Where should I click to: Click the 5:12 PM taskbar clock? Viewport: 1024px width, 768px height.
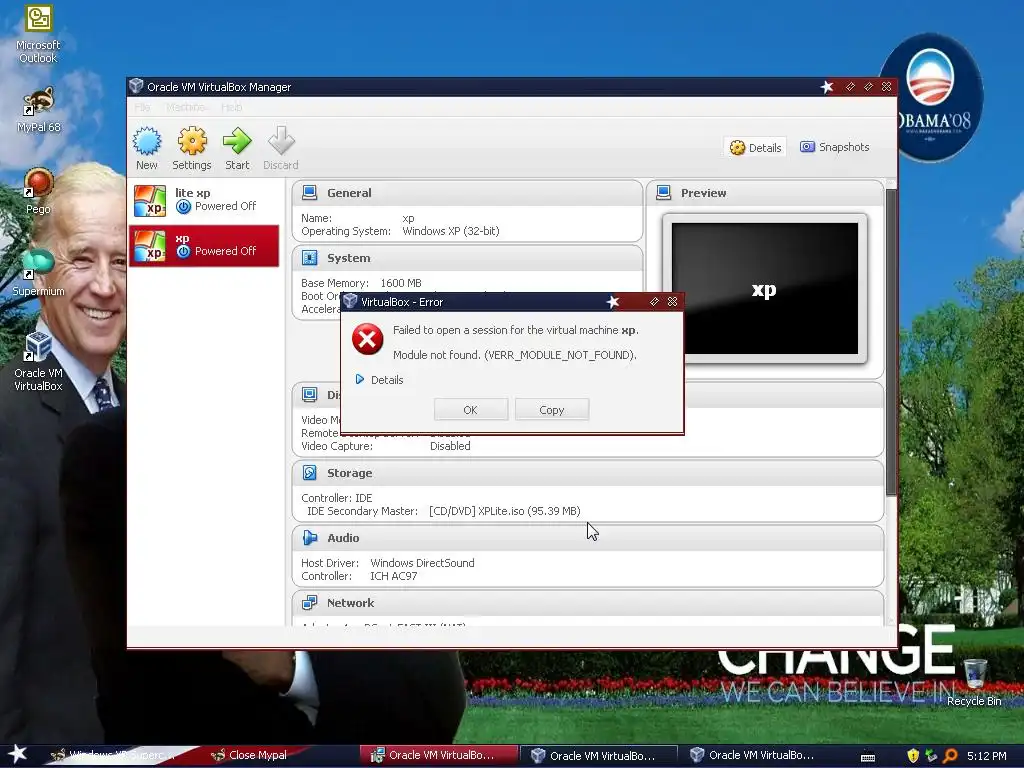click(986, 756)
